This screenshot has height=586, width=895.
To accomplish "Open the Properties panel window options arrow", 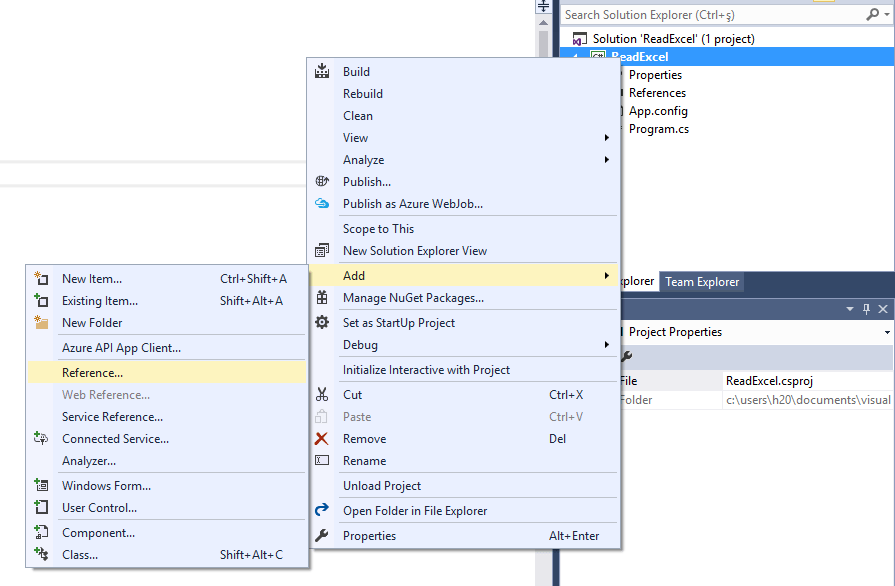I will 849,309.
